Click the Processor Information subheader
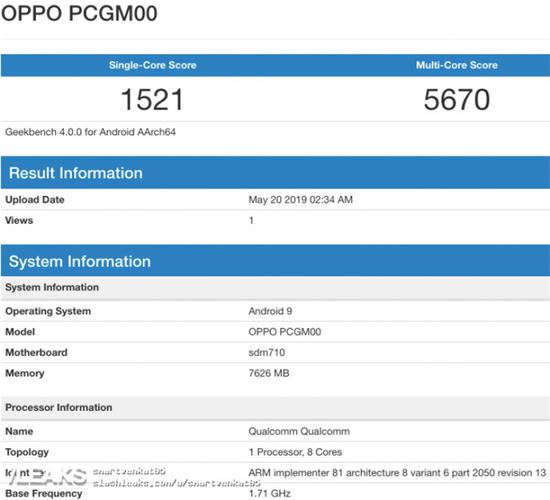 point(275,408)
